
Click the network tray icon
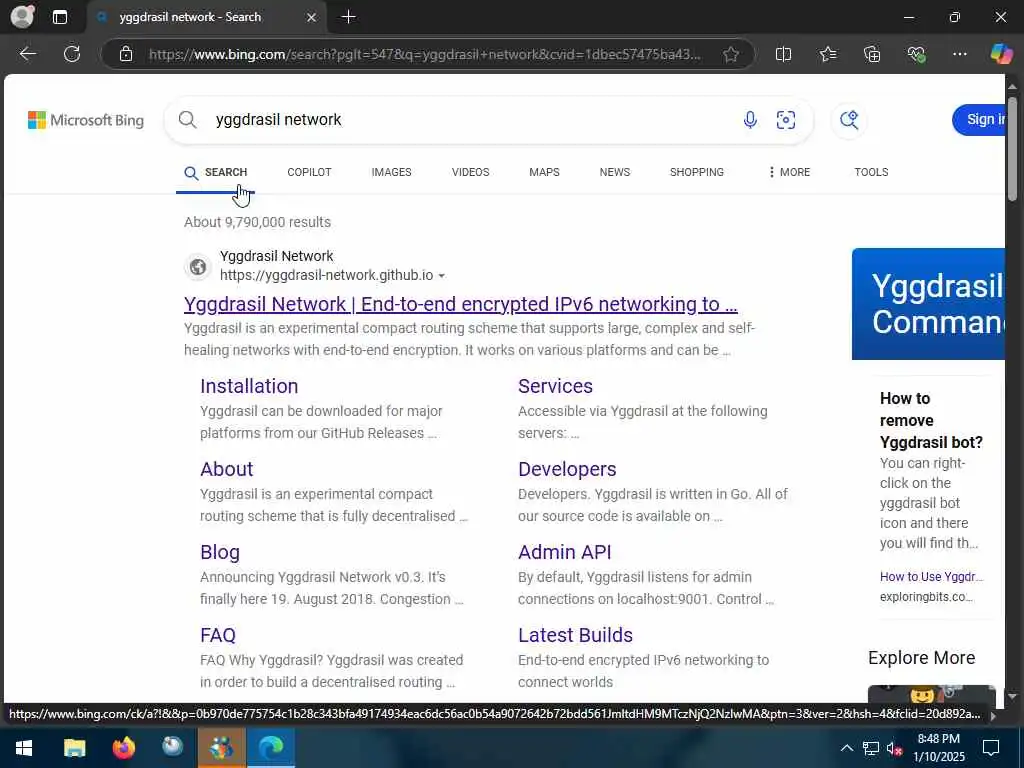click(x=871, y=748)
